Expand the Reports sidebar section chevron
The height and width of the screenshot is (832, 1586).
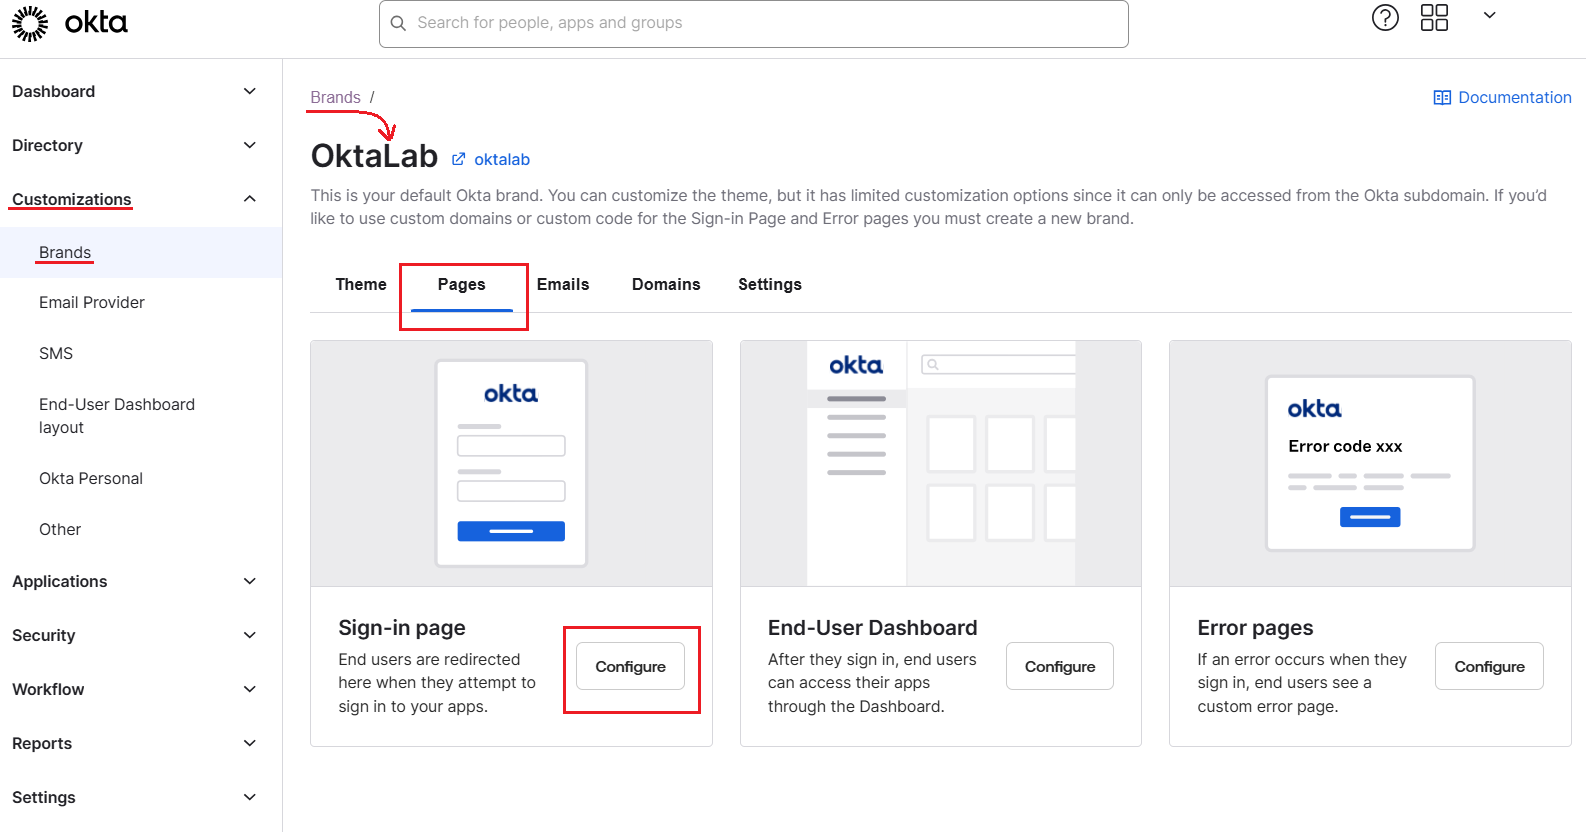click(250, 743)
